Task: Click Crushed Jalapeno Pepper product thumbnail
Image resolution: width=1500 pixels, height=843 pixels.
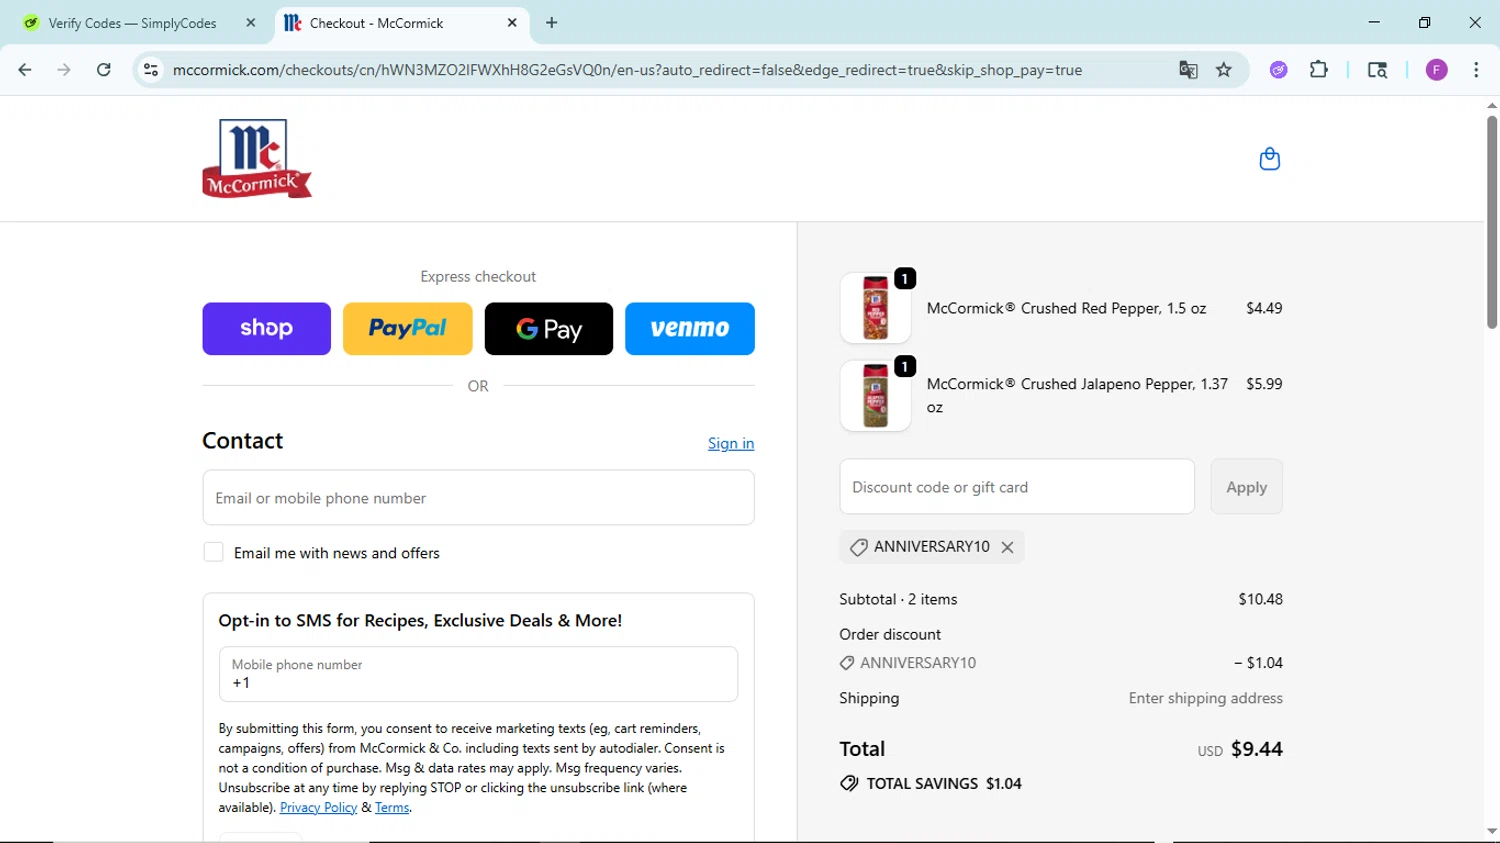Action: (875, 396)
